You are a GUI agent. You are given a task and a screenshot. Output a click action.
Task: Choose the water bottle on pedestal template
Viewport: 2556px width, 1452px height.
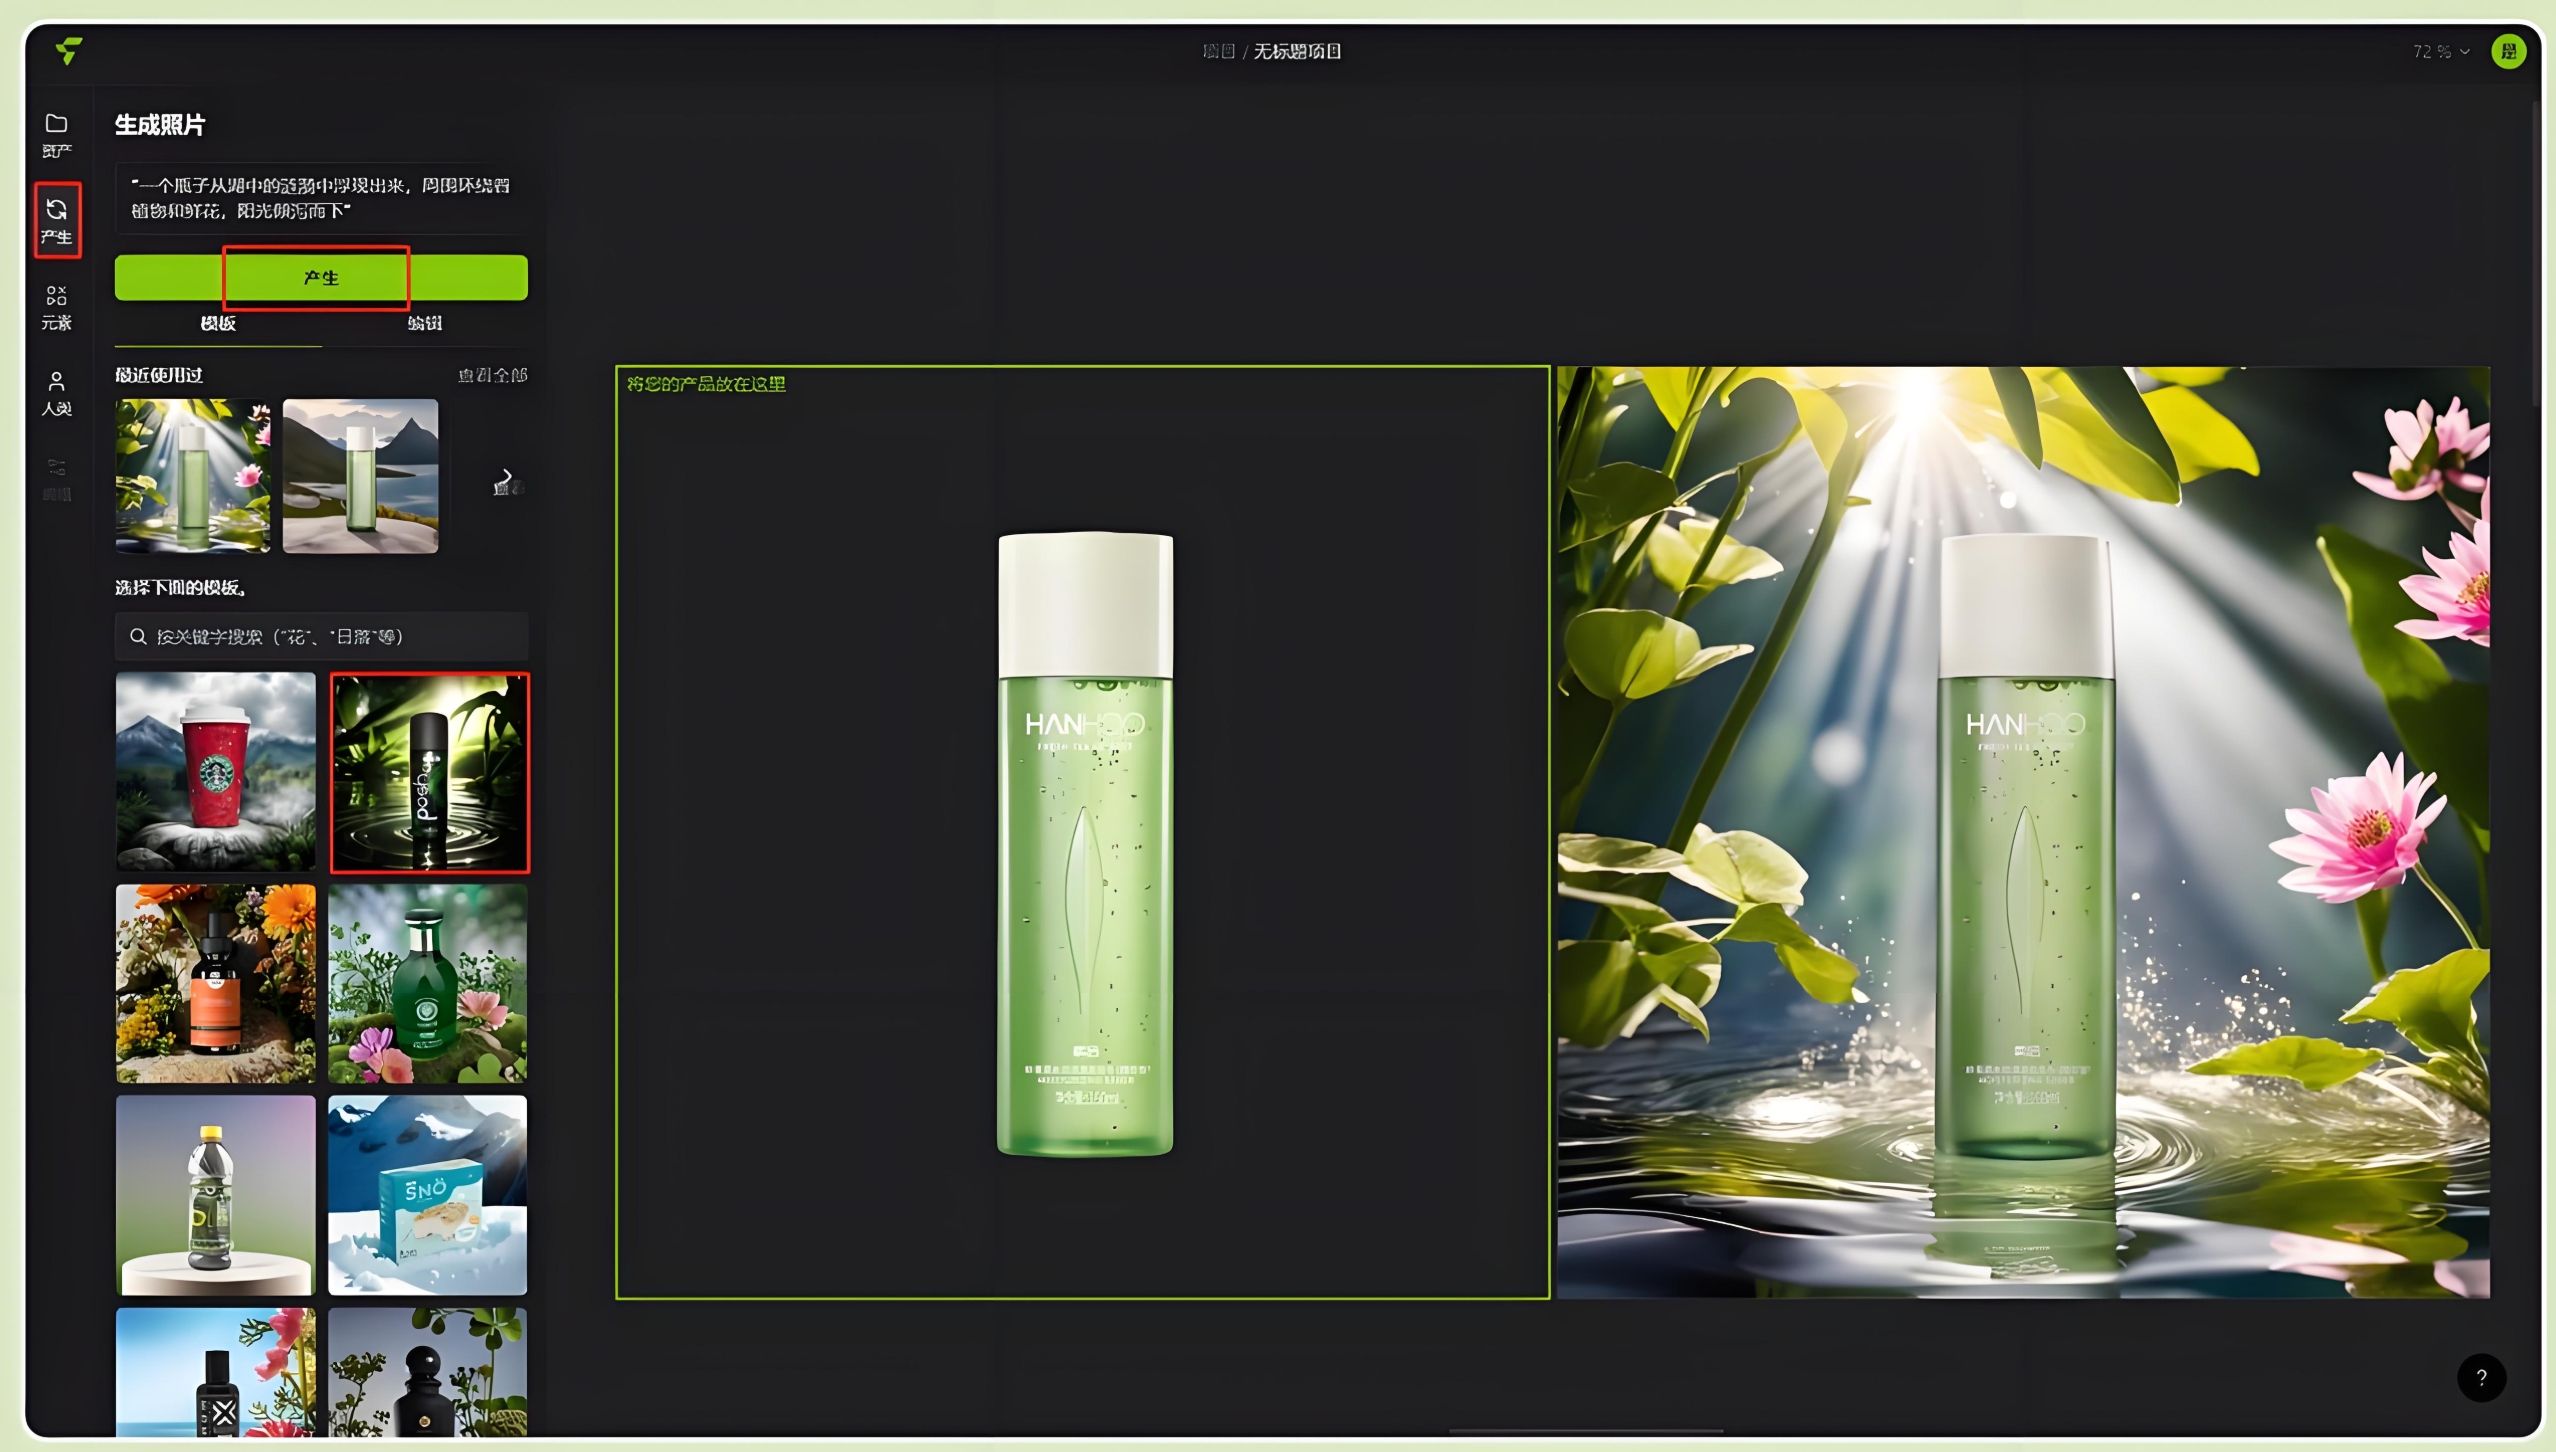pyautogui.click(x=216, y=1195)
